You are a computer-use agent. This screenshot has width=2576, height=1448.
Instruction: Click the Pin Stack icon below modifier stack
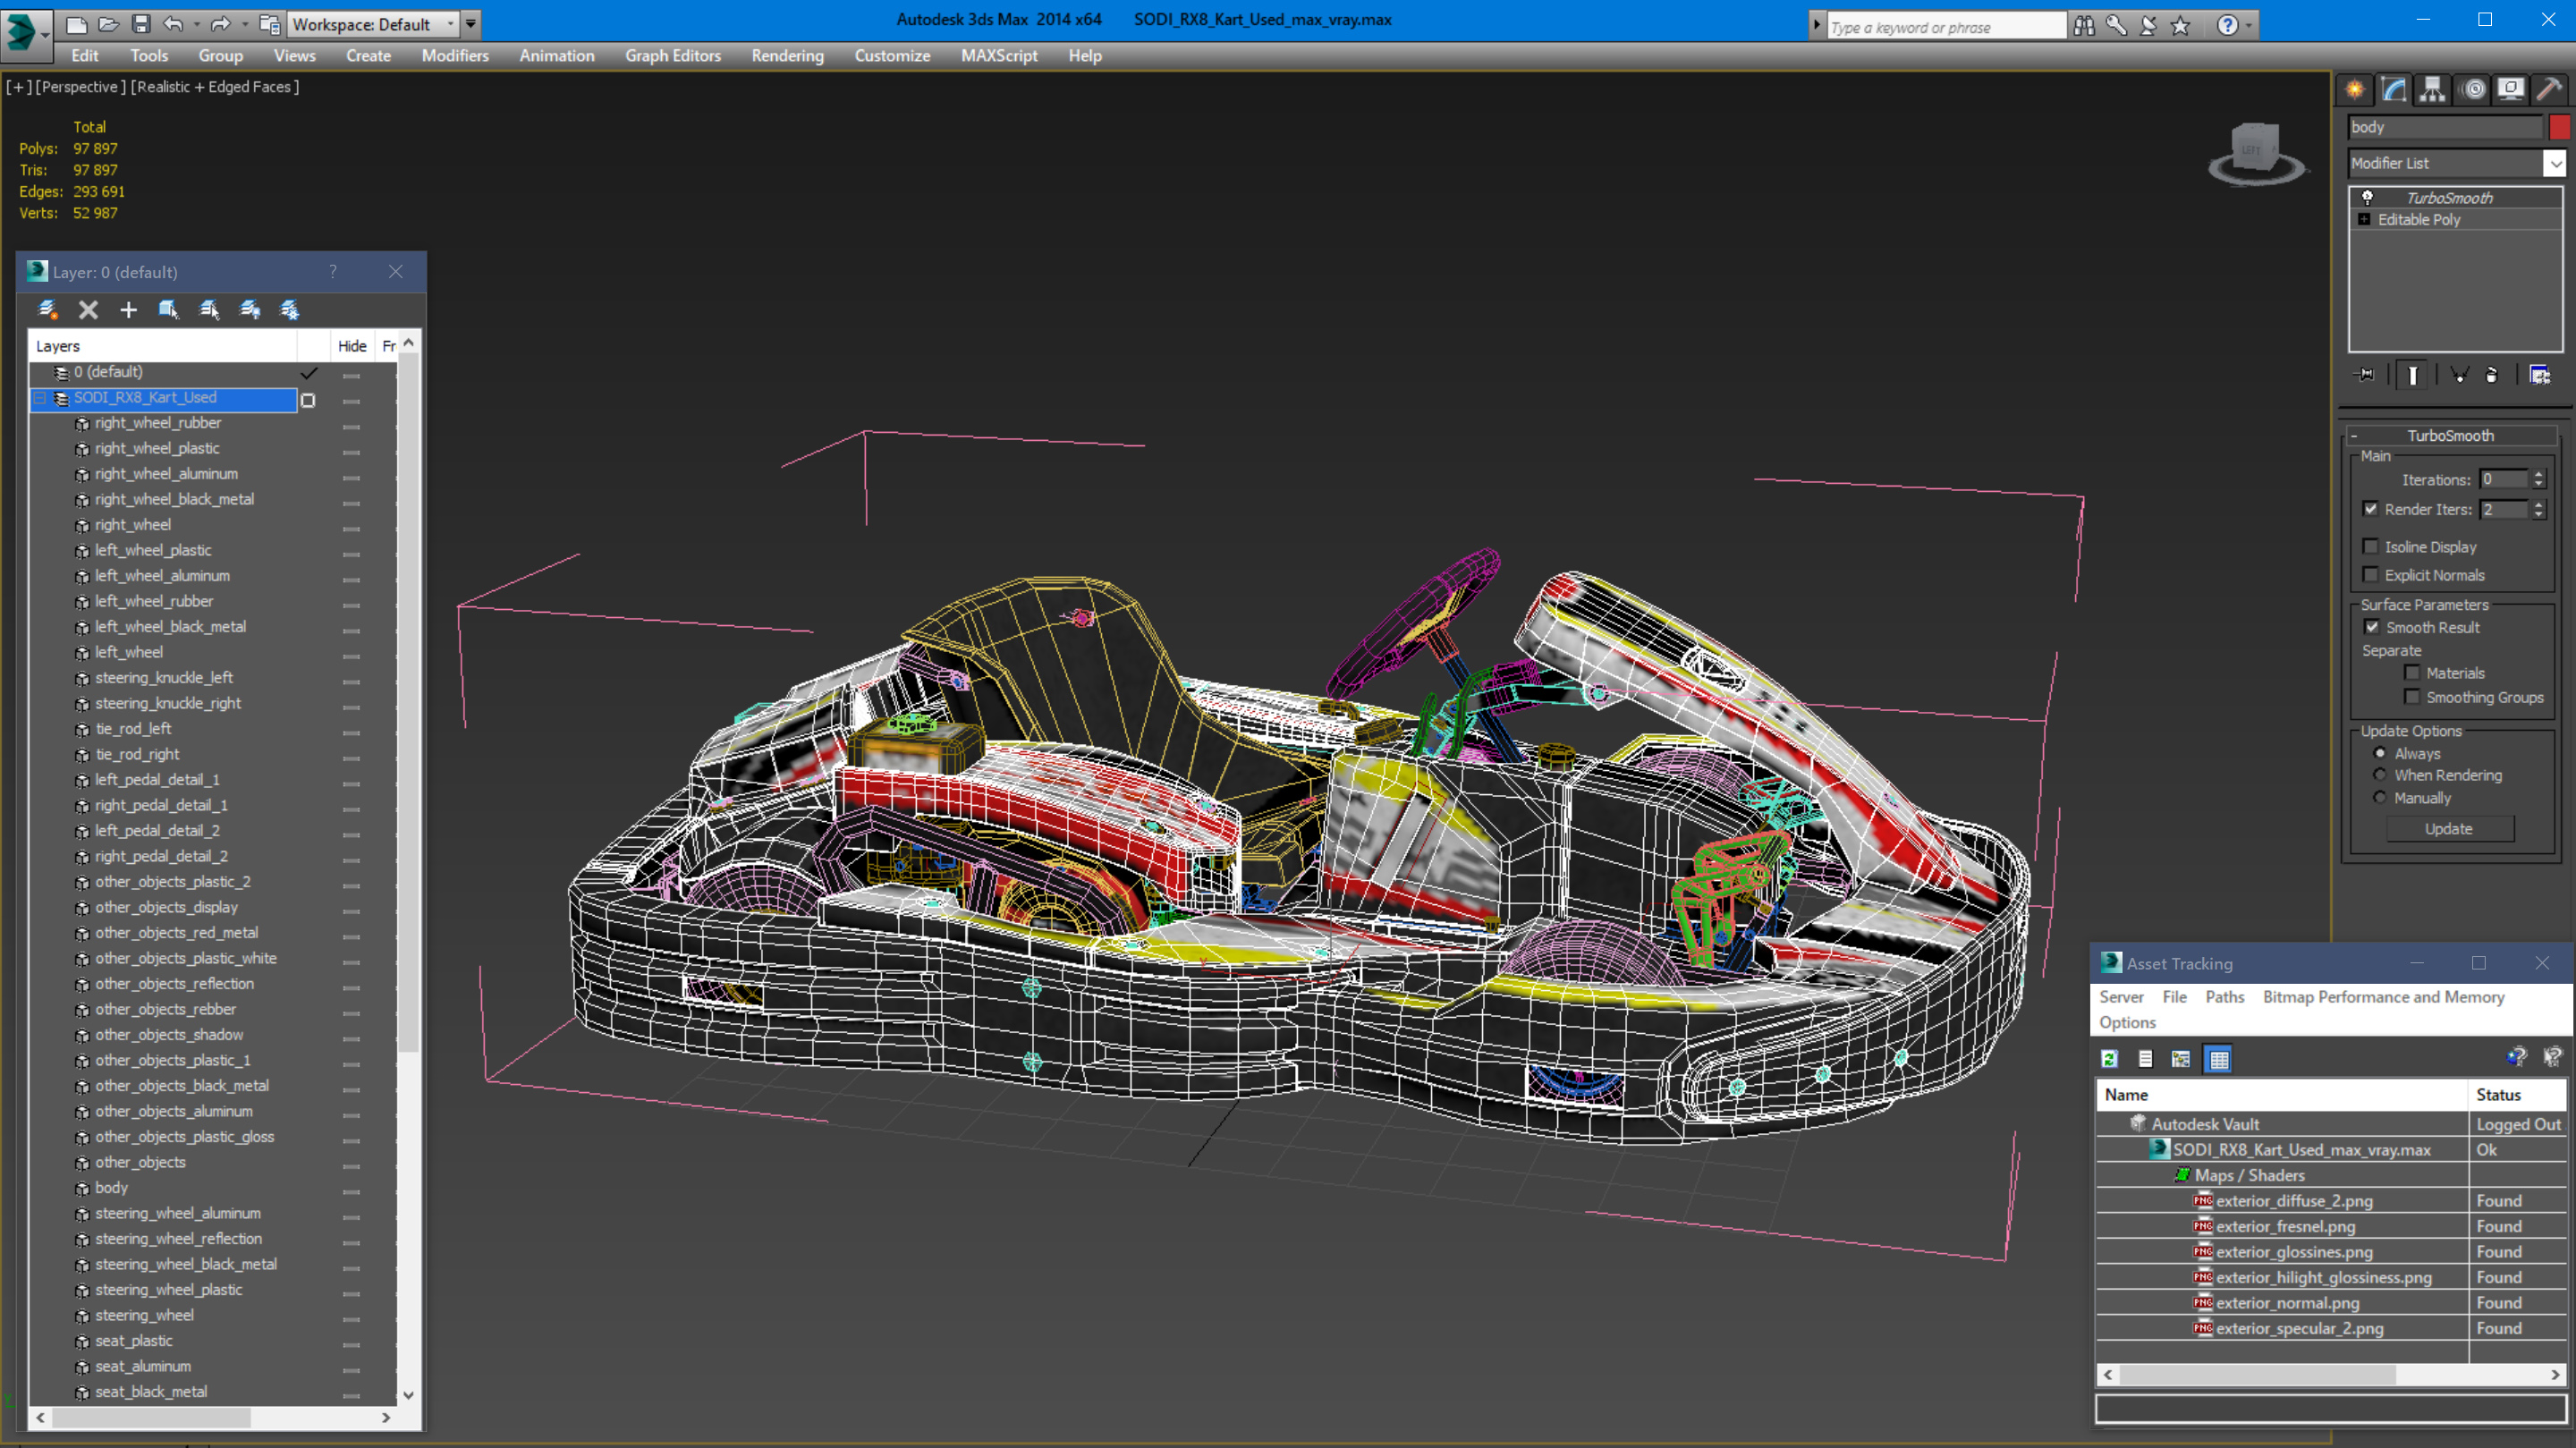click(2365, 375)
